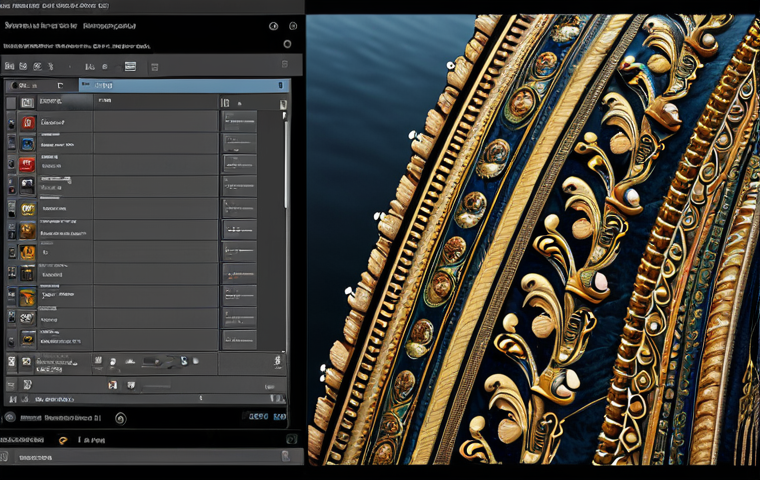Select the dark tab left of the blue tab

click(42, 85)
